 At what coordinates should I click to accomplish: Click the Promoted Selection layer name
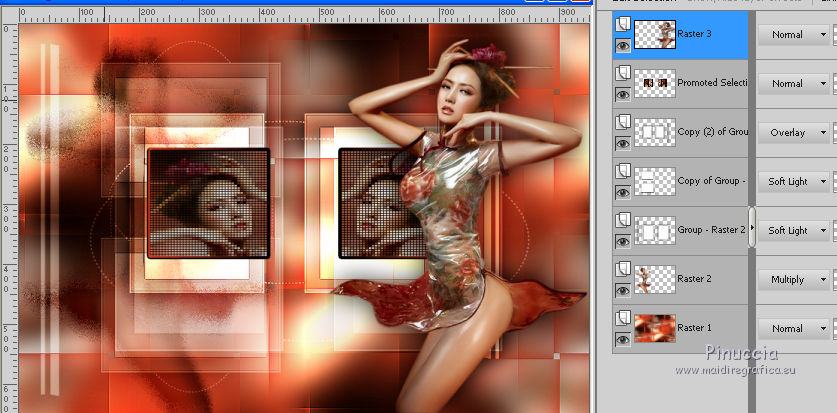point(712,83)
